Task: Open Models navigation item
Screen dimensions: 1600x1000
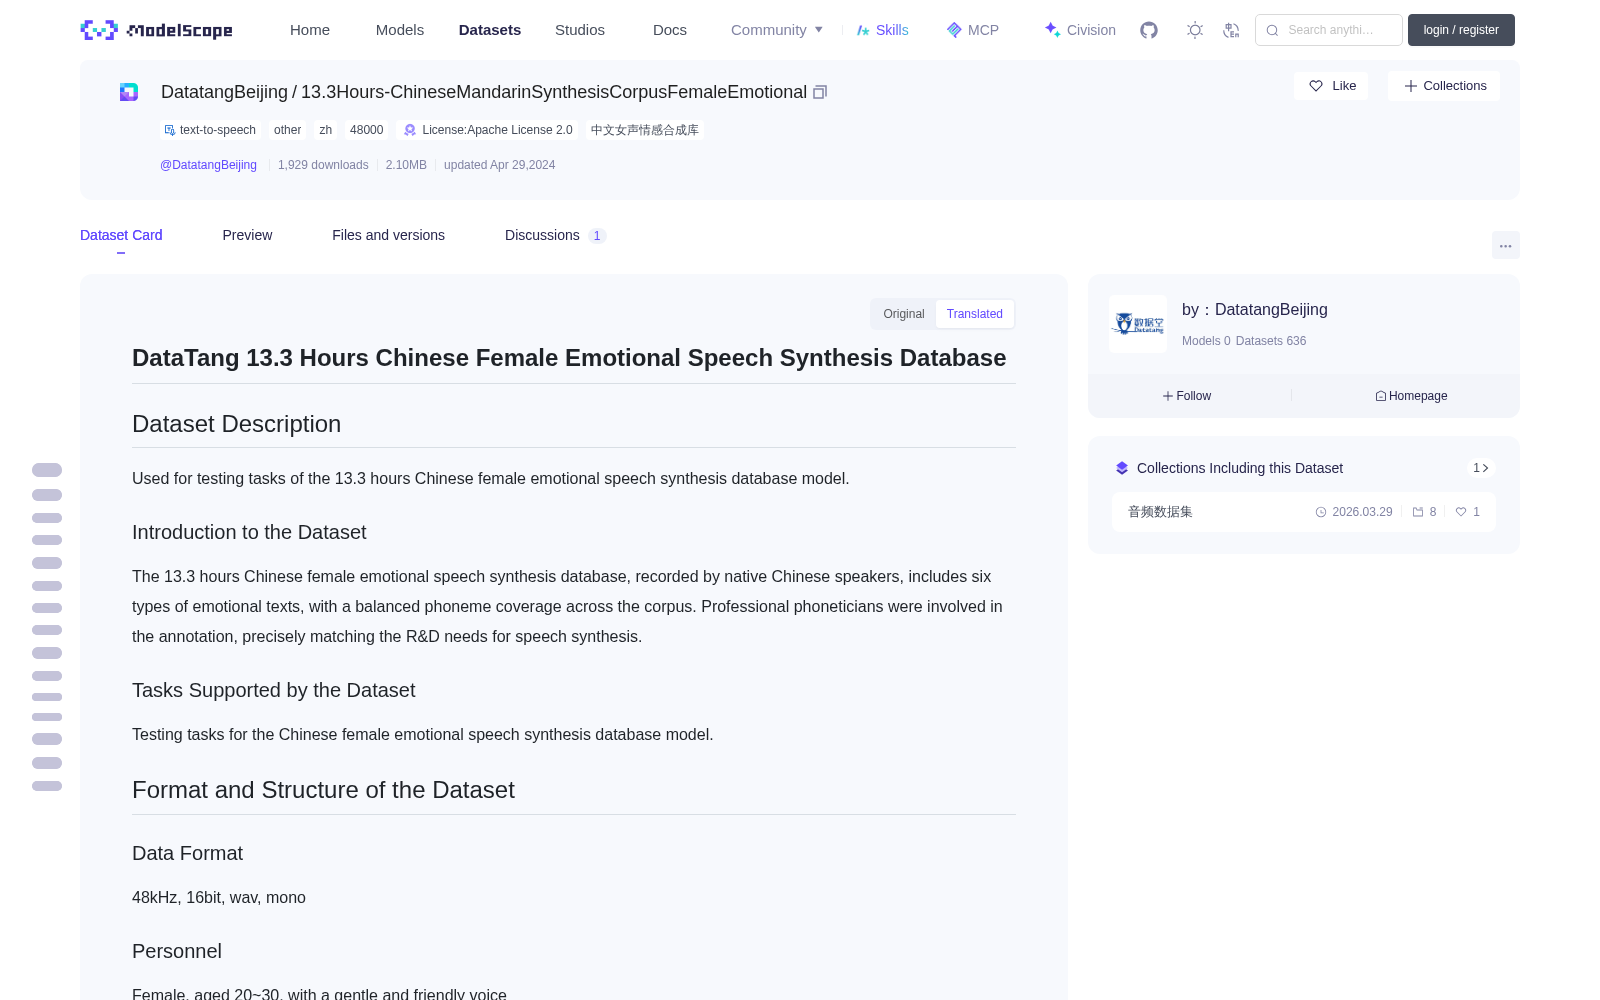Action: [x=400, y=30]
